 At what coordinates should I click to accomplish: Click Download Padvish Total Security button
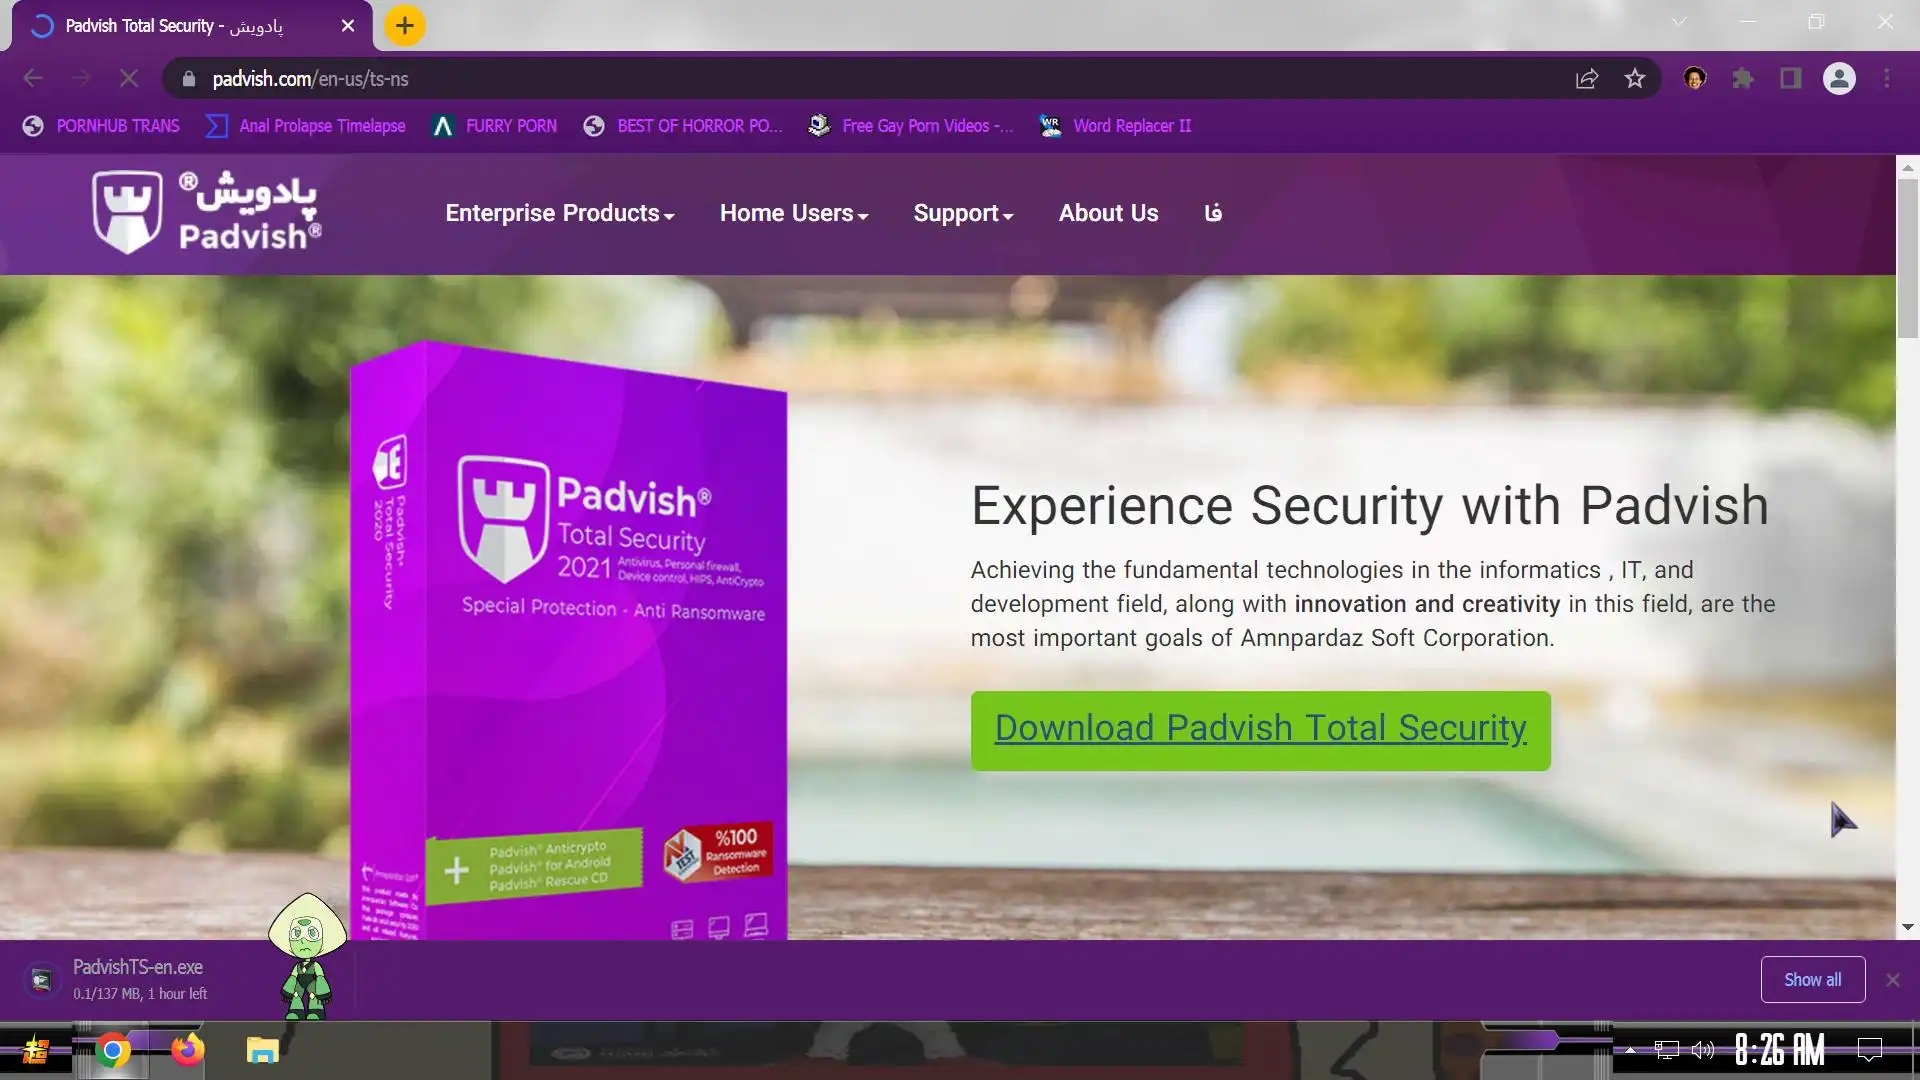point(1260,730)
